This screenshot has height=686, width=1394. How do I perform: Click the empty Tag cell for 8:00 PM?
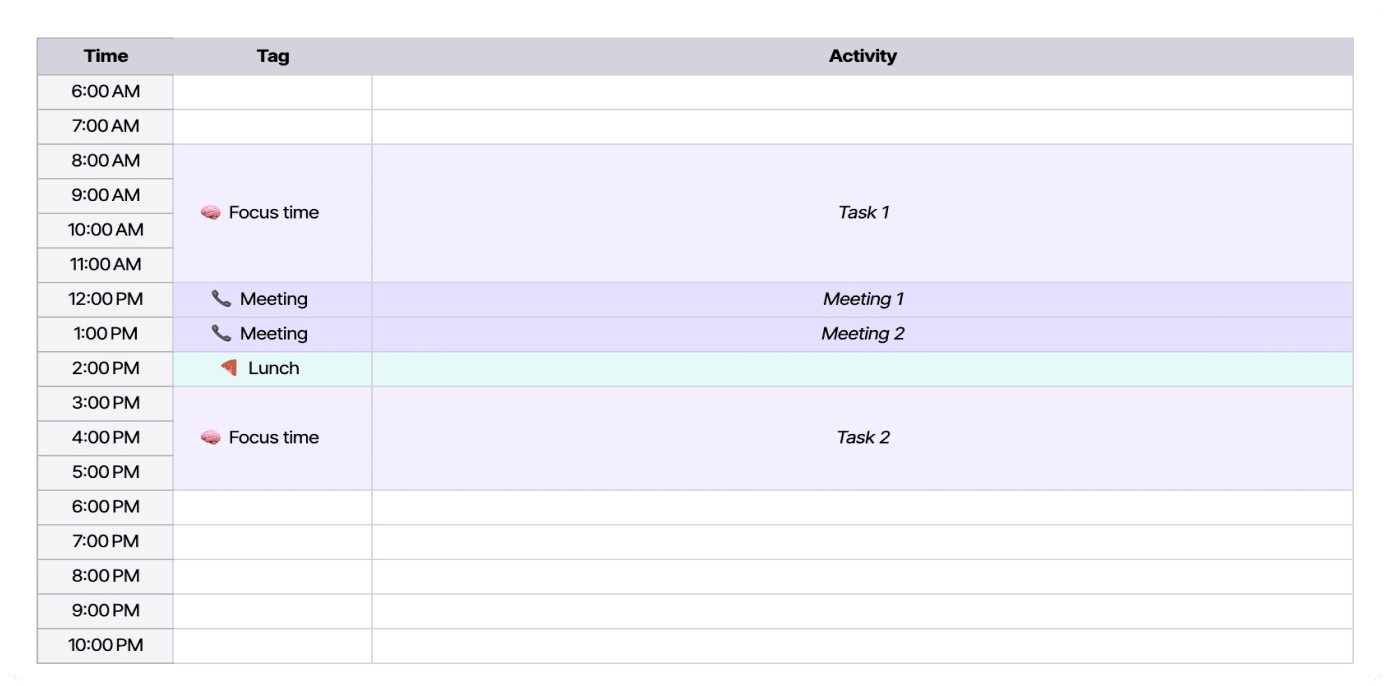[273, 577]
